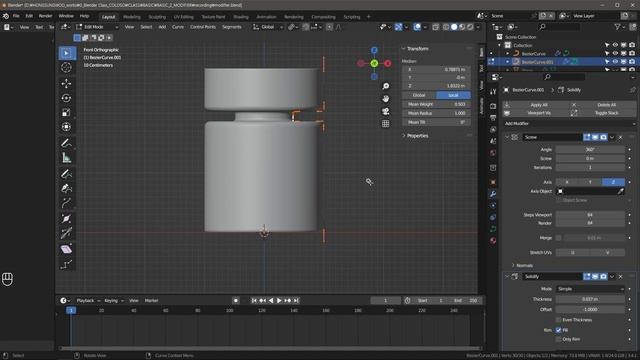
Task: Toggle render camera for BezierCurve
Action: (632, 53)
